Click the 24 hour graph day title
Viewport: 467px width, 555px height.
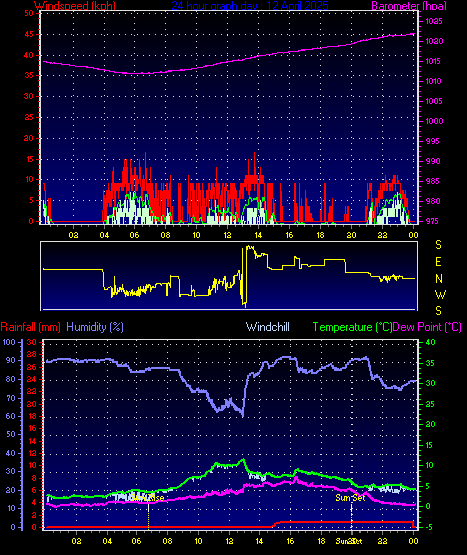(250, 6)
